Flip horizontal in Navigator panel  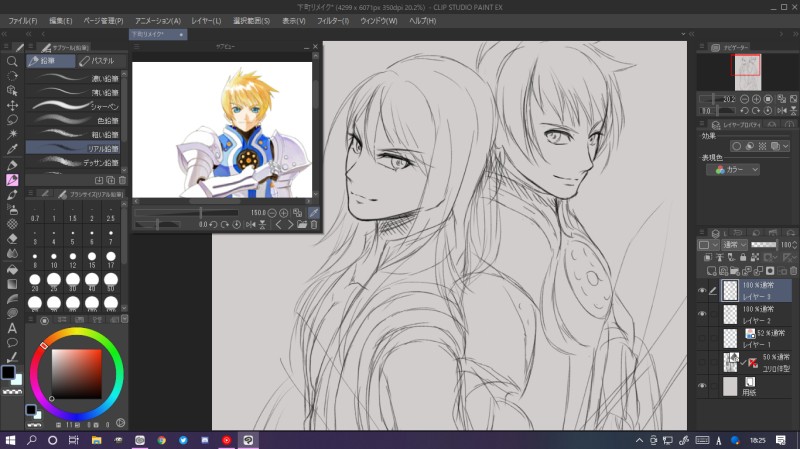(x=782, y=110)
